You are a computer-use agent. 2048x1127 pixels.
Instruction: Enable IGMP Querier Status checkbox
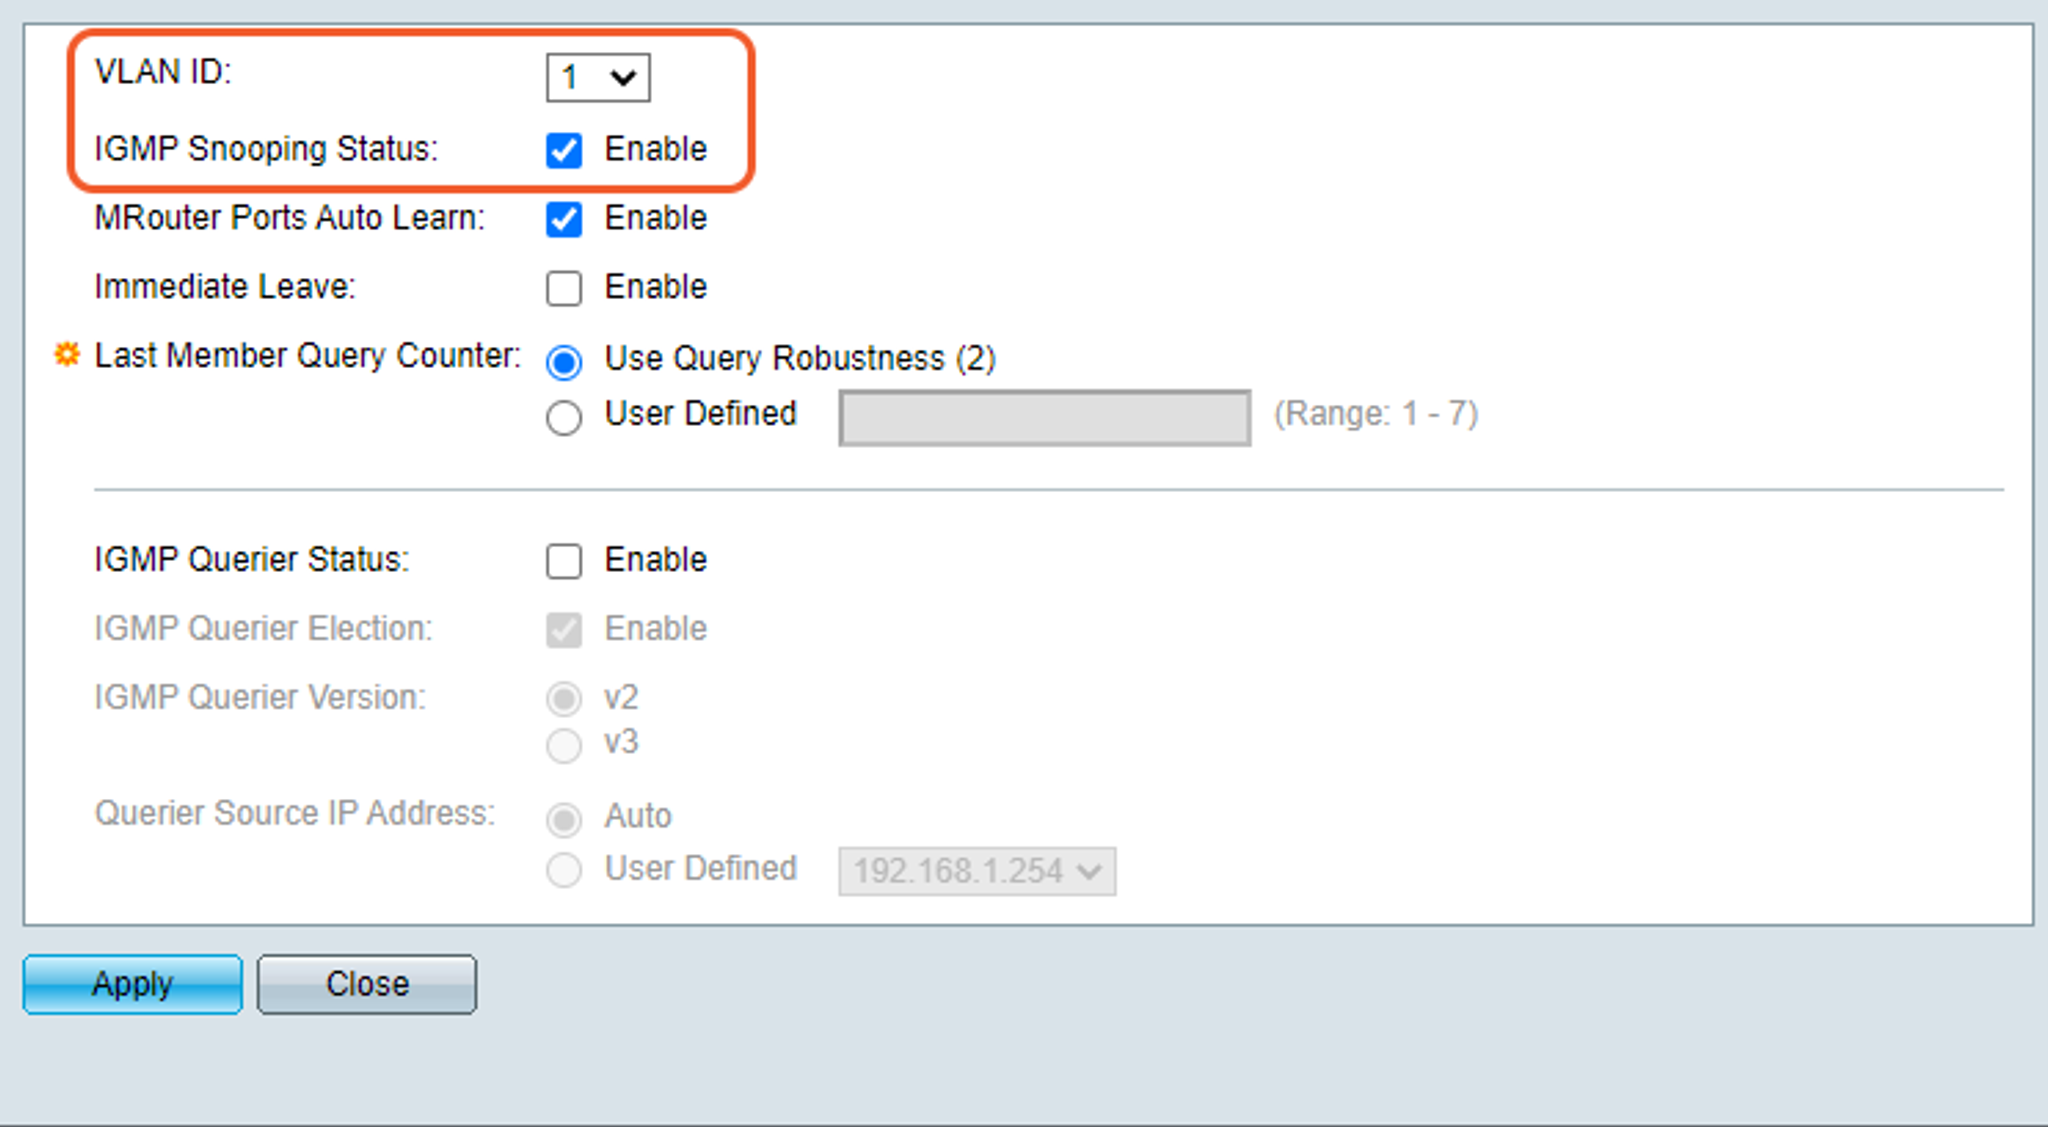(564, 561)
